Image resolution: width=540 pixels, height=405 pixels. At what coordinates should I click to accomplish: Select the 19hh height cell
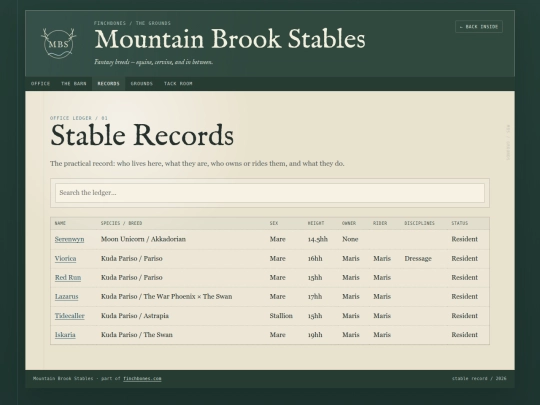coord(315,335)
